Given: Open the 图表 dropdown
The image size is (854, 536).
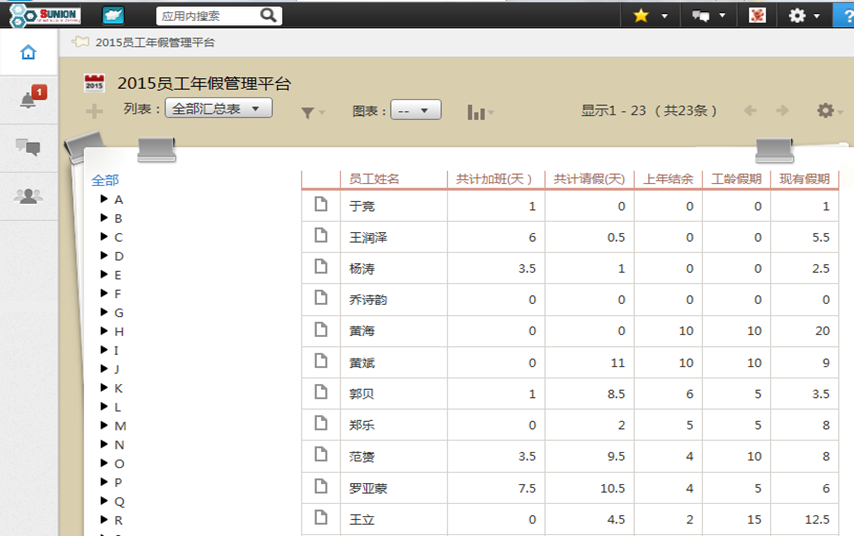Looking at the screenshot, I should (x=416, y=111).
